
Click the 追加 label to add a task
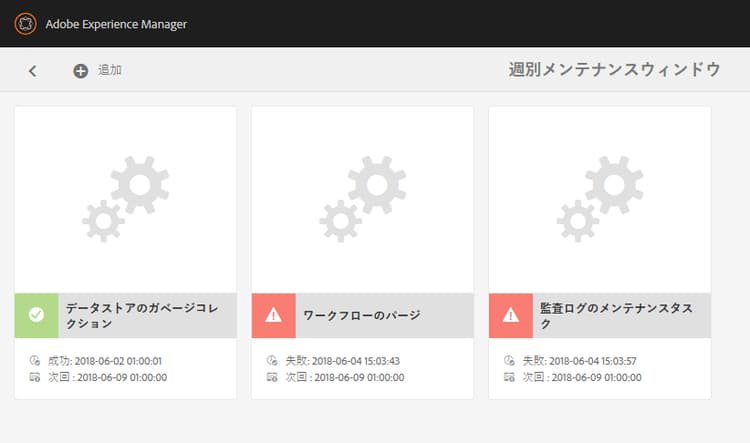click(110, 70)
